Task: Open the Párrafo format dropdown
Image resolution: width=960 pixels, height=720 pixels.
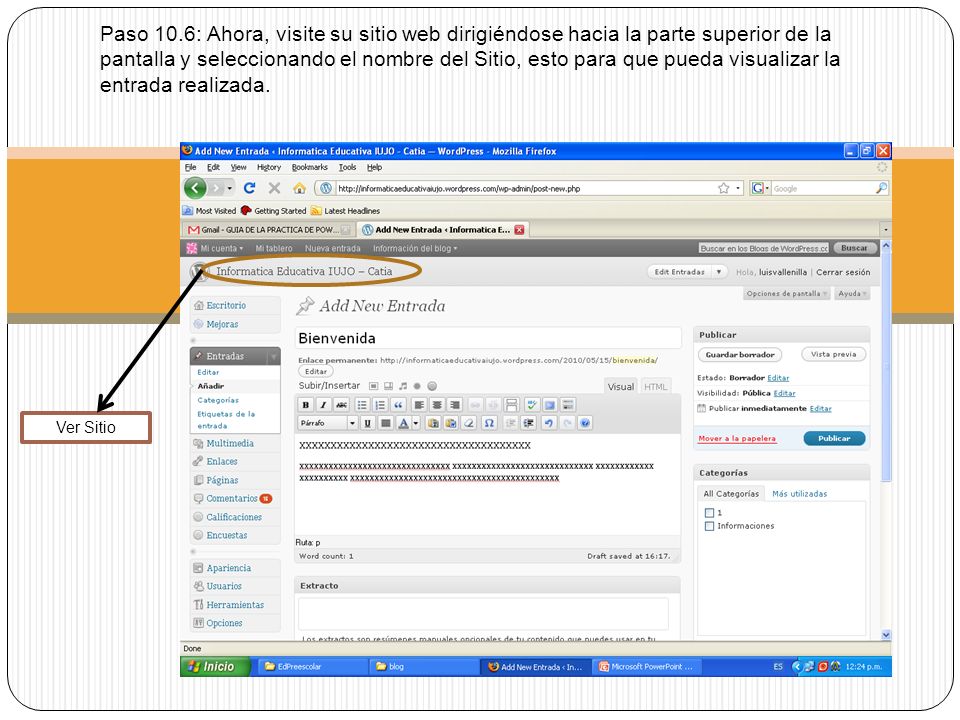Action: 328,423
